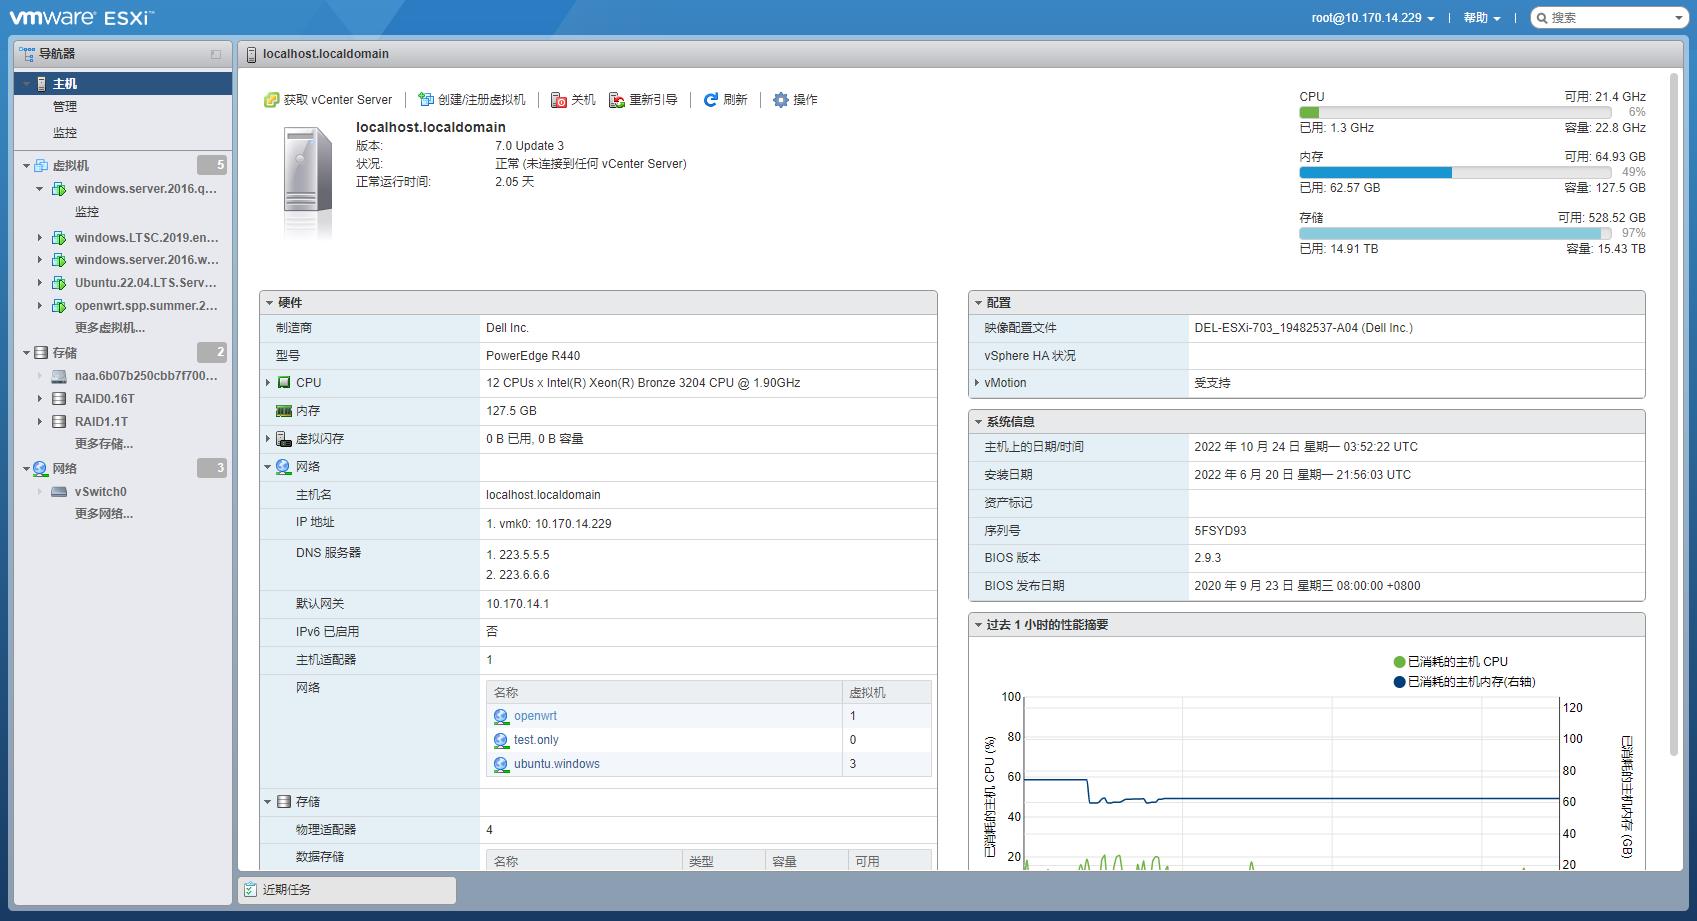1697x921 pixels.
Task: Expand the CPU hardware row
Action: coord(268,383)
